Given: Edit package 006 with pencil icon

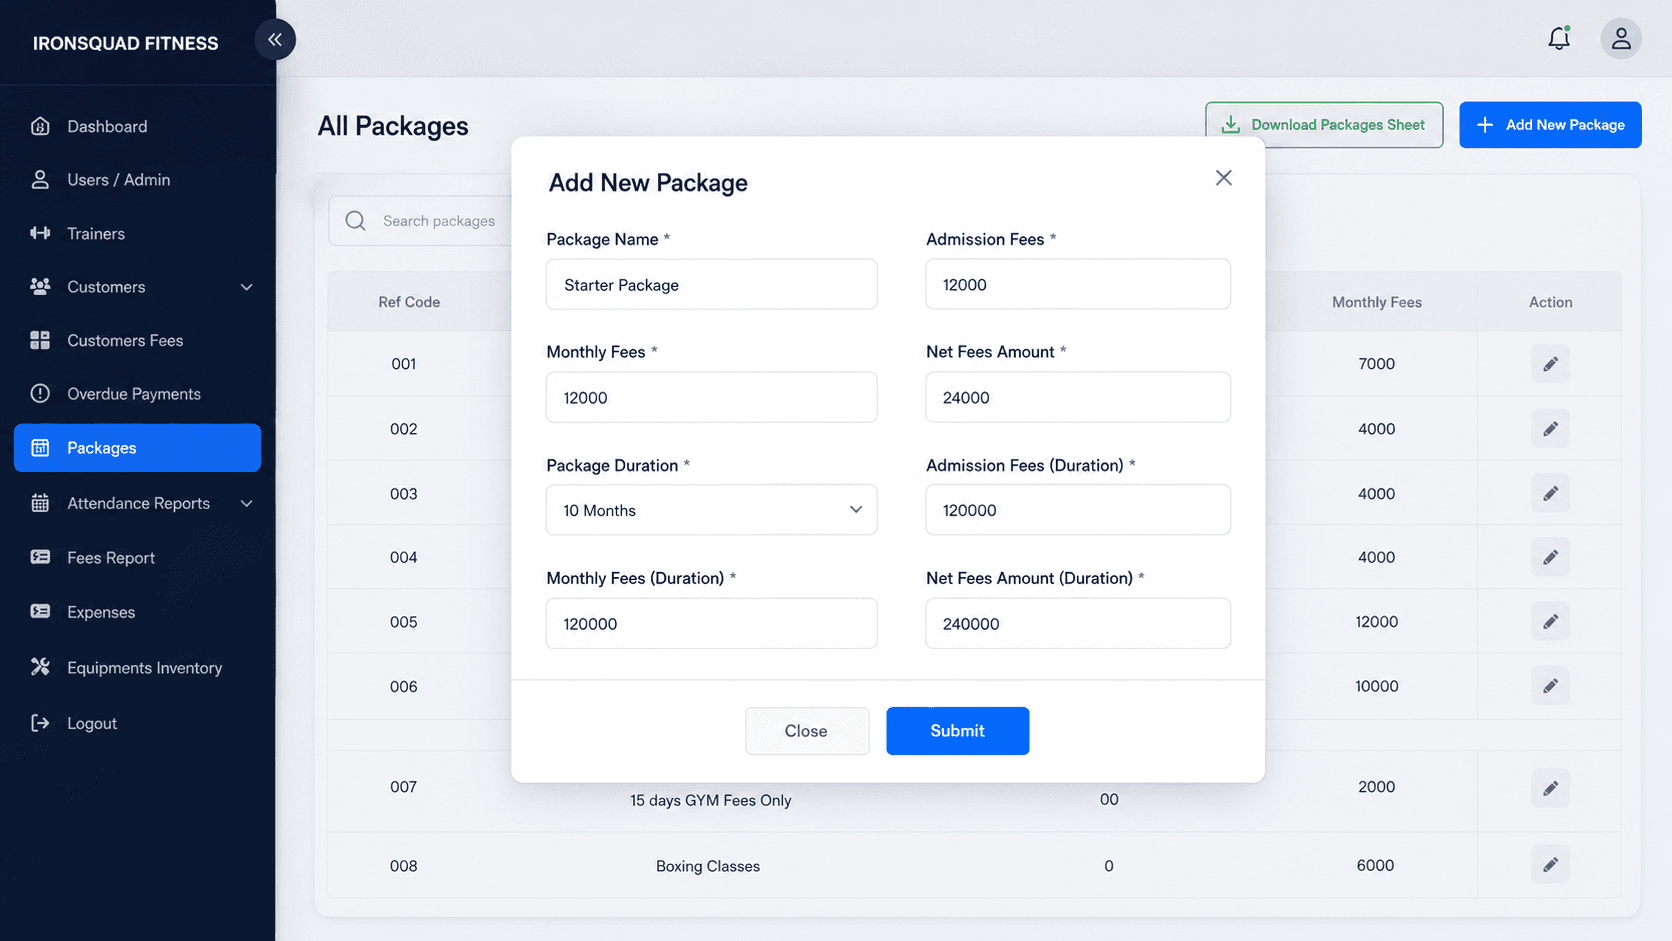Looking at the screenshot, I should point(1550,686).
